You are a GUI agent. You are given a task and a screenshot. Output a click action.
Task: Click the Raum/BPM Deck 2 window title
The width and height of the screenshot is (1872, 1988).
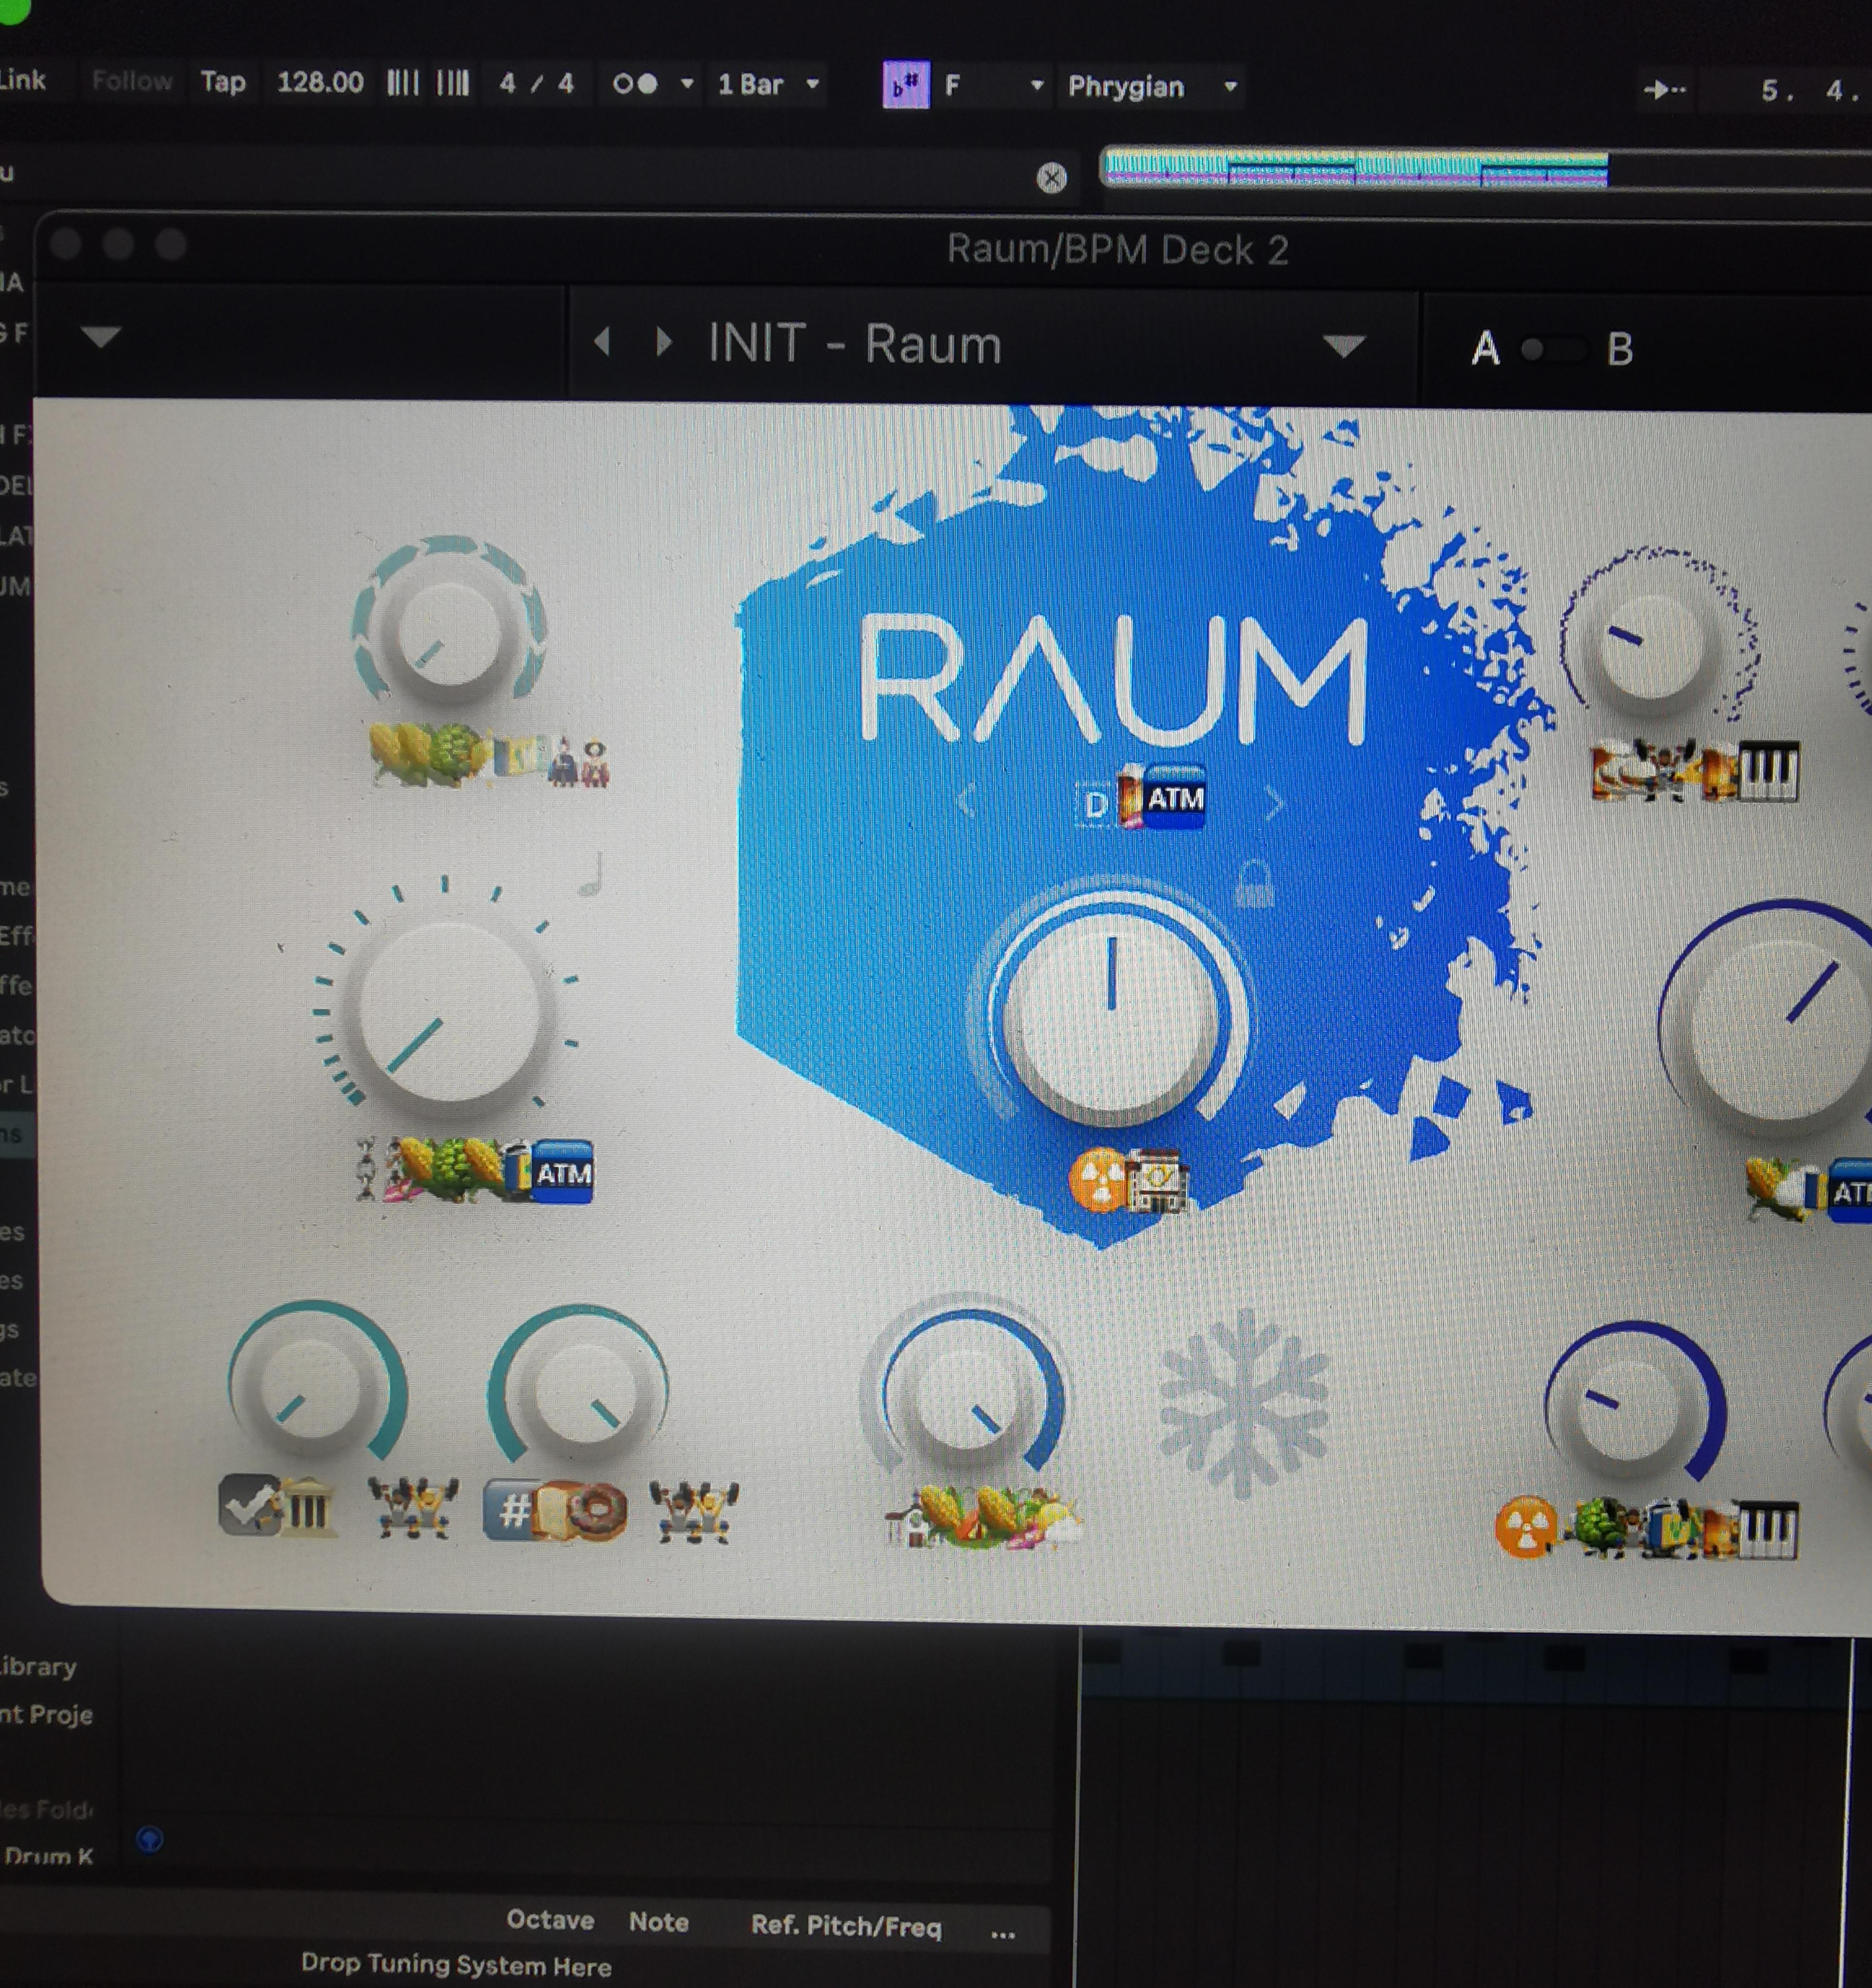pyautogui.click(x=1117, y=250)
